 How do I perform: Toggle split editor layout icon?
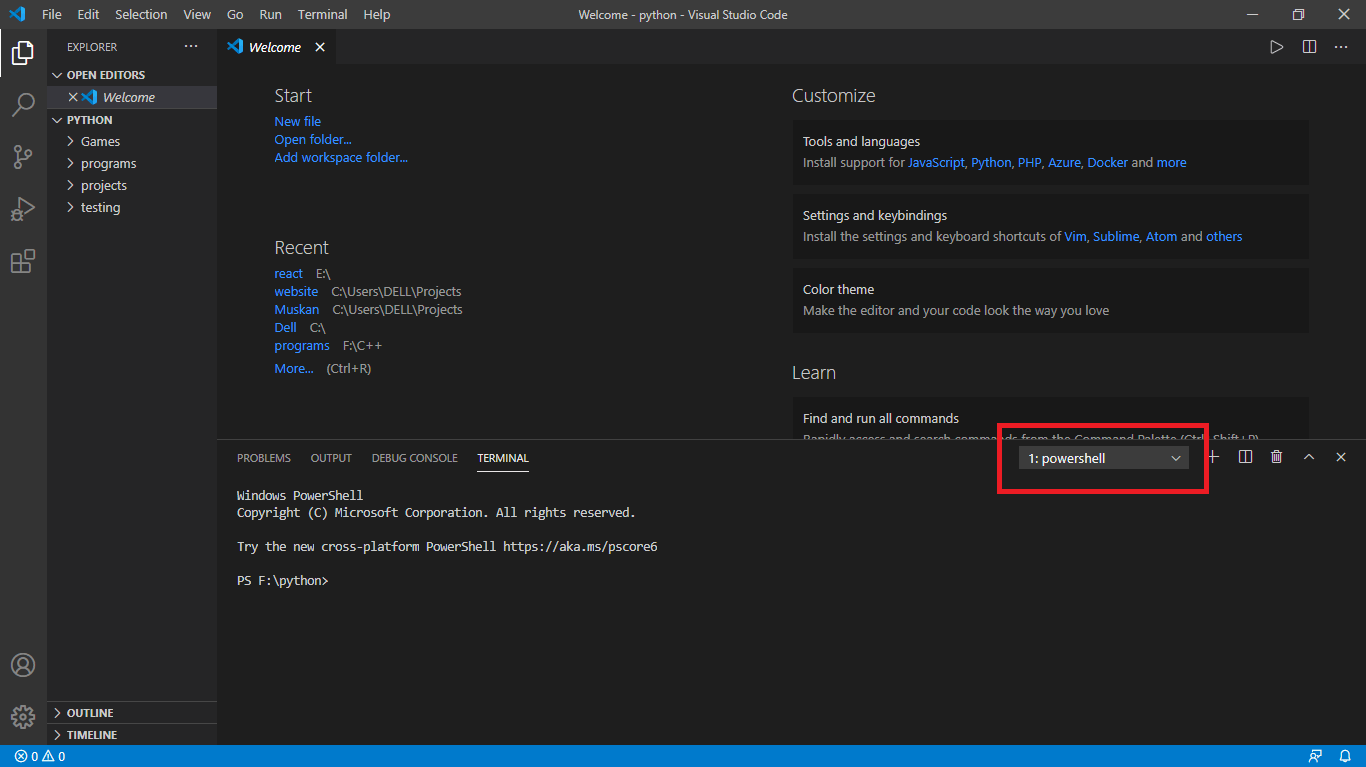[x=1309, y=47]
